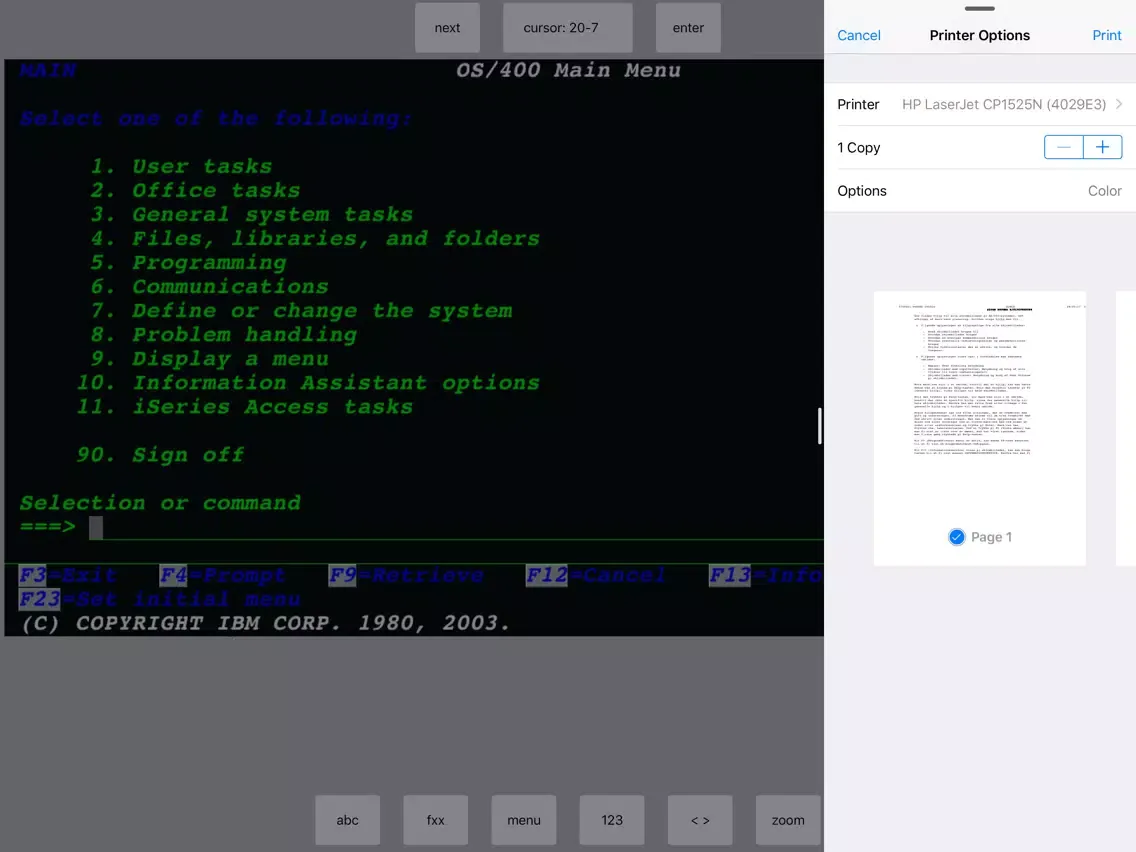Open Printer selection row chevron
The height and width of the screenshot is (852, 1136).
[1118, 104]
